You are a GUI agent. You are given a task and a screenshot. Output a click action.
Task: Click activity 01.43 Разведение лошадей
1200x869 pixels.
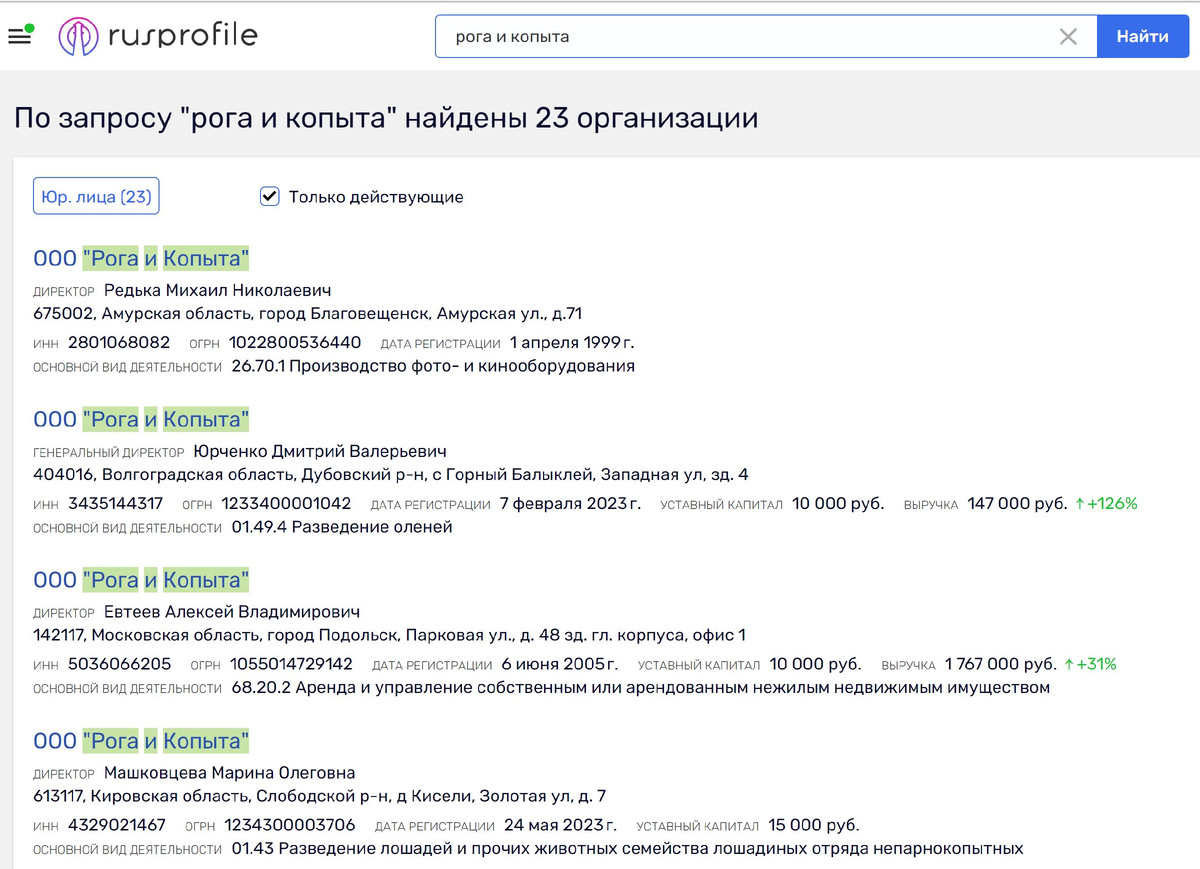pyautogui.click(x=627, y=849)
